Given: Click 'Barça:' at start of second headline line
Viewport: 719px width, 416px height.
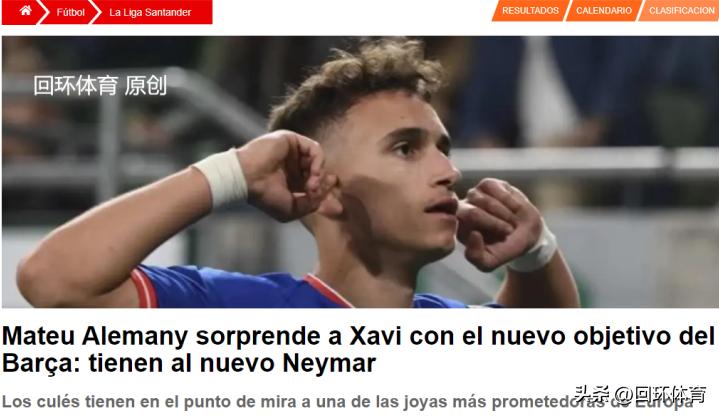Looking at the screenshot, I should [41, 363].
